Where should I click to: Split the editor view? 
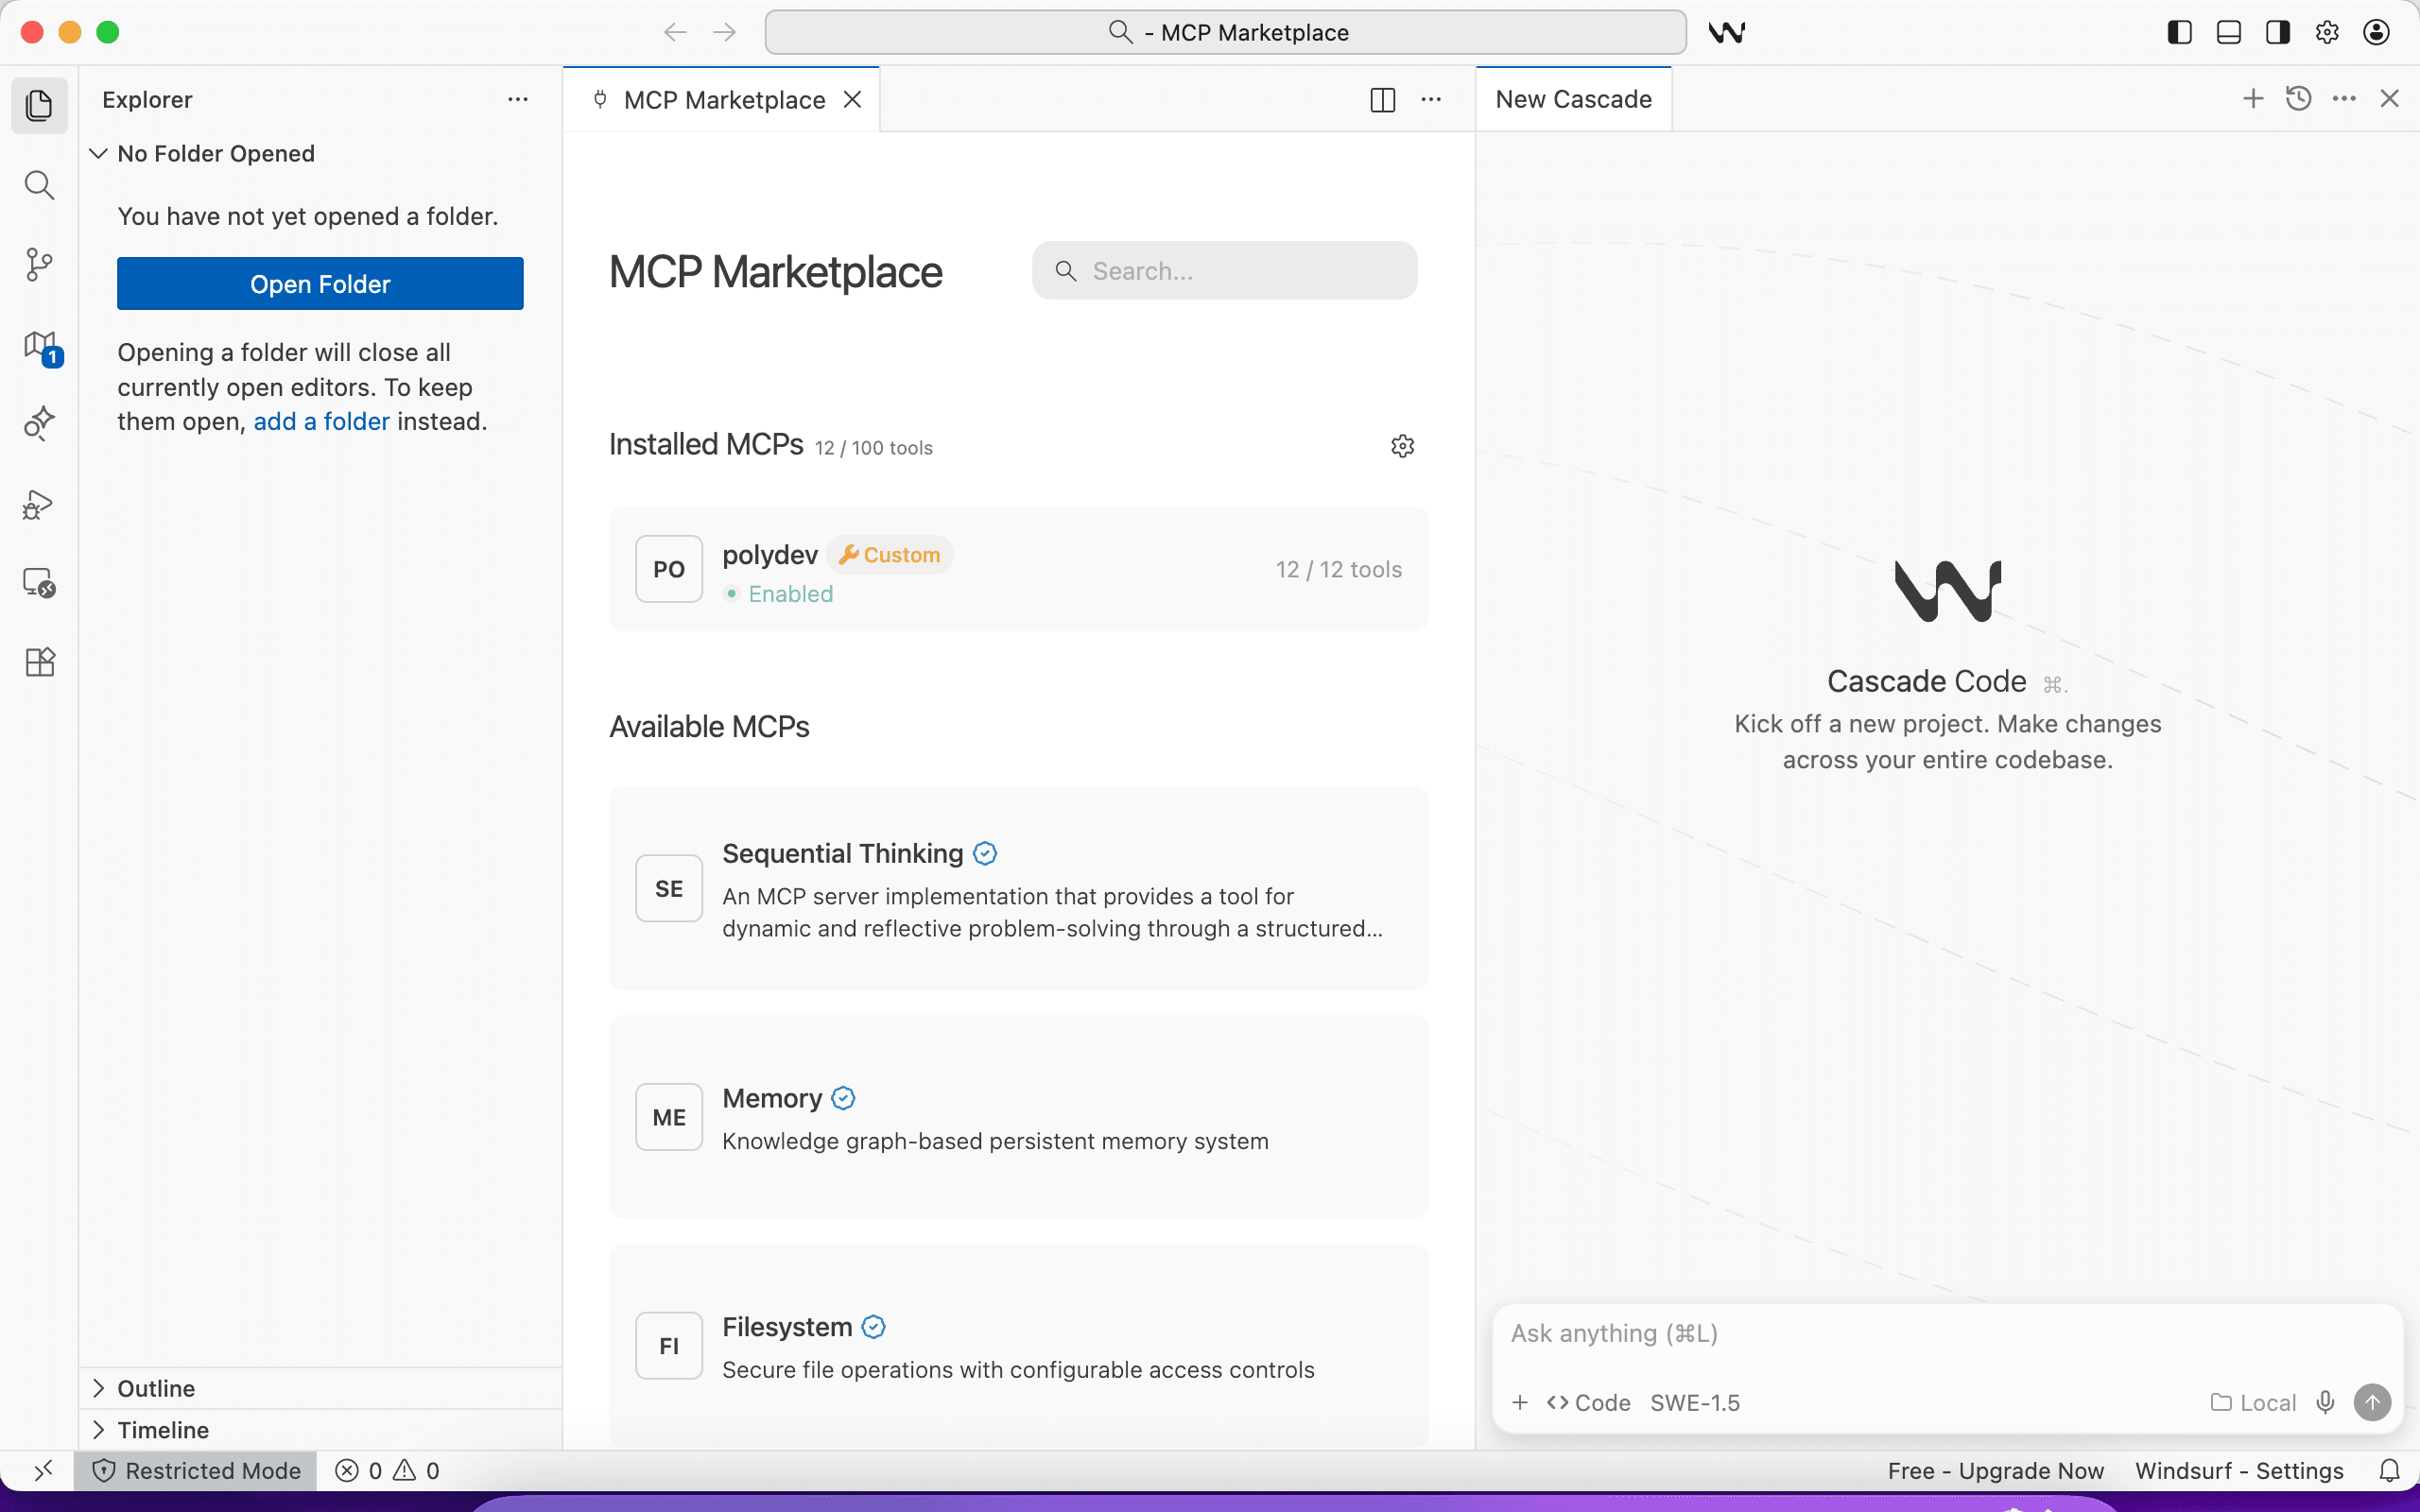click(1381, 100)
